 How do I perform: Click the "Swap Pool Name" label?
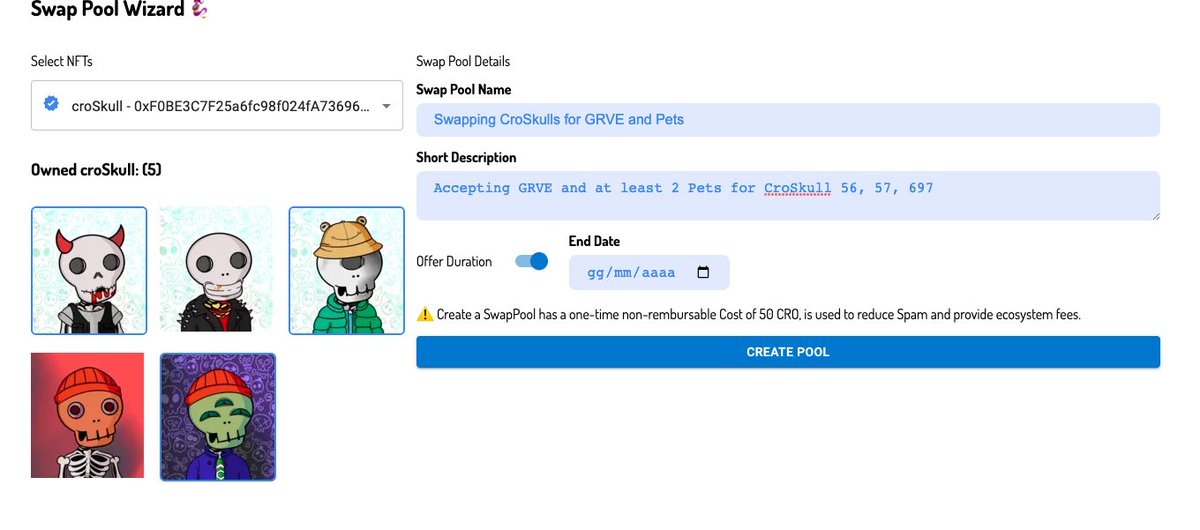tap(464, 89)
